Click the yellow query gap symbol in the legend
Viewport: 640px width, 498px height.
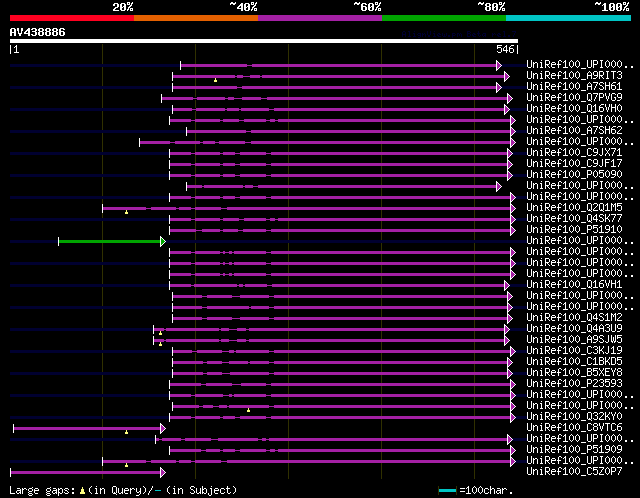click(x=82, y=491)
